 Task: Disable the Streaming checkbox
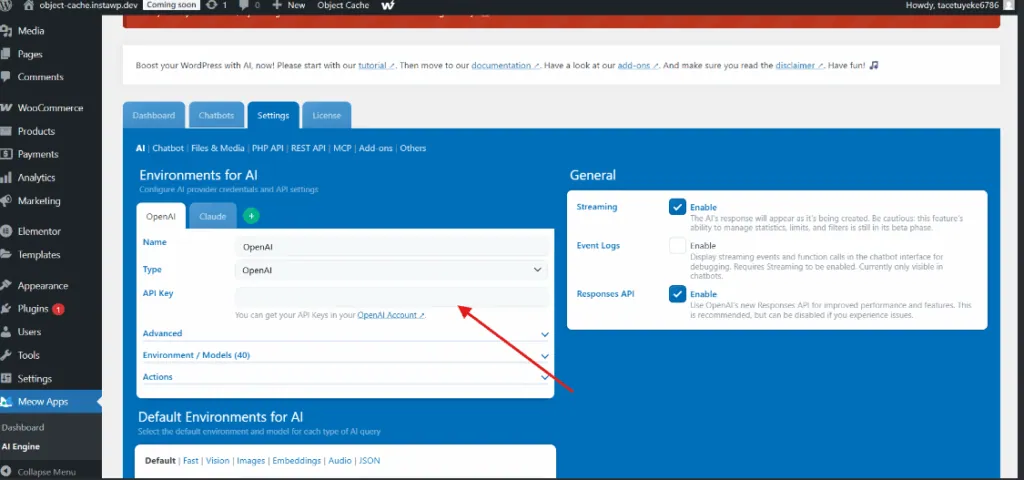pyautogui.click(x=677, y=207)
